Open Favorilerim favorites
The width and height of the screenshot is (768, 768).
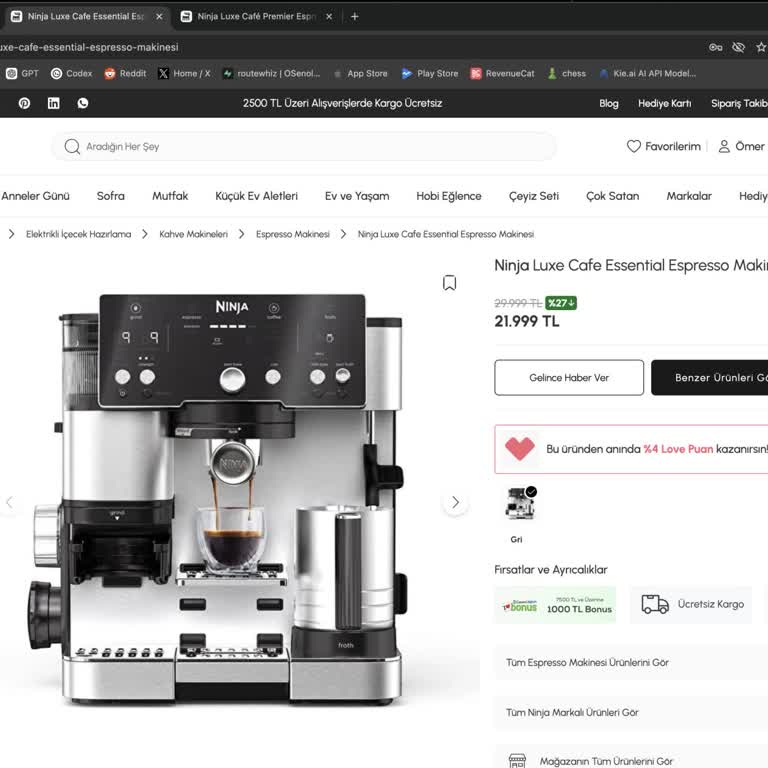(664, 146)
